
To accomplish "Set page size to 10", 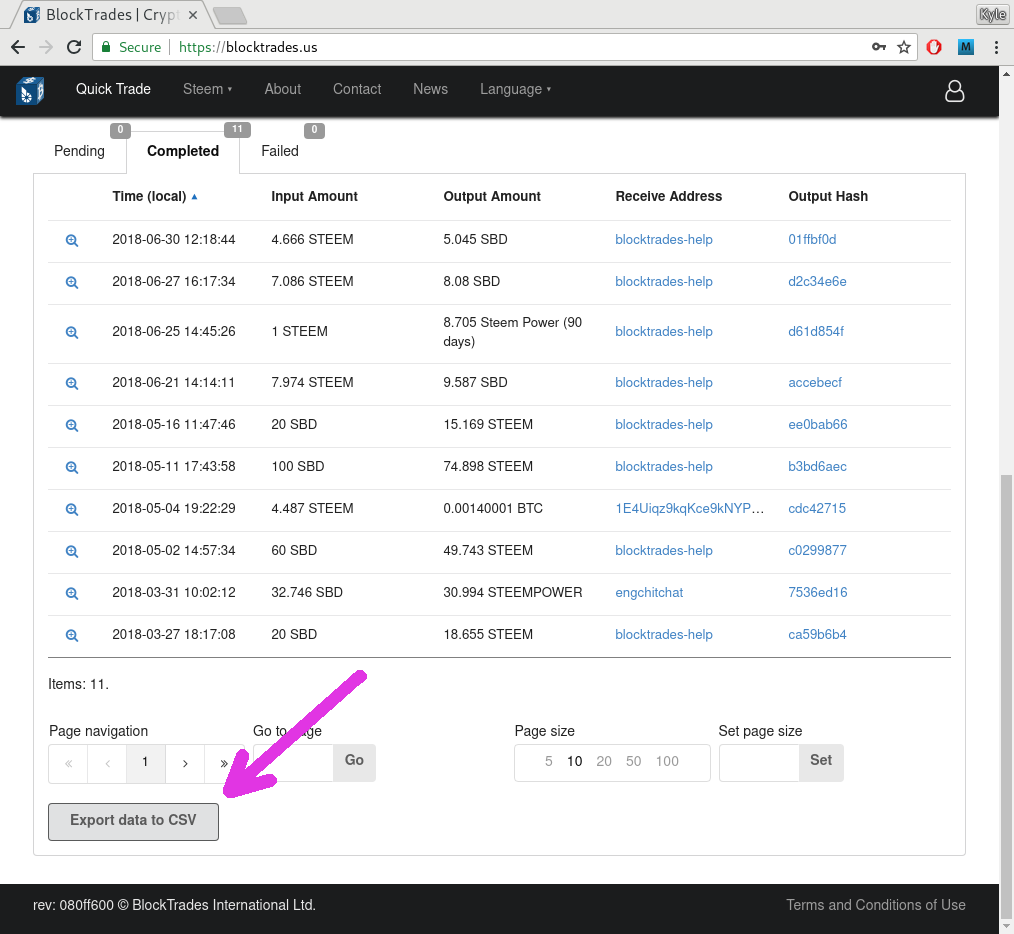I will pos(574,762).
